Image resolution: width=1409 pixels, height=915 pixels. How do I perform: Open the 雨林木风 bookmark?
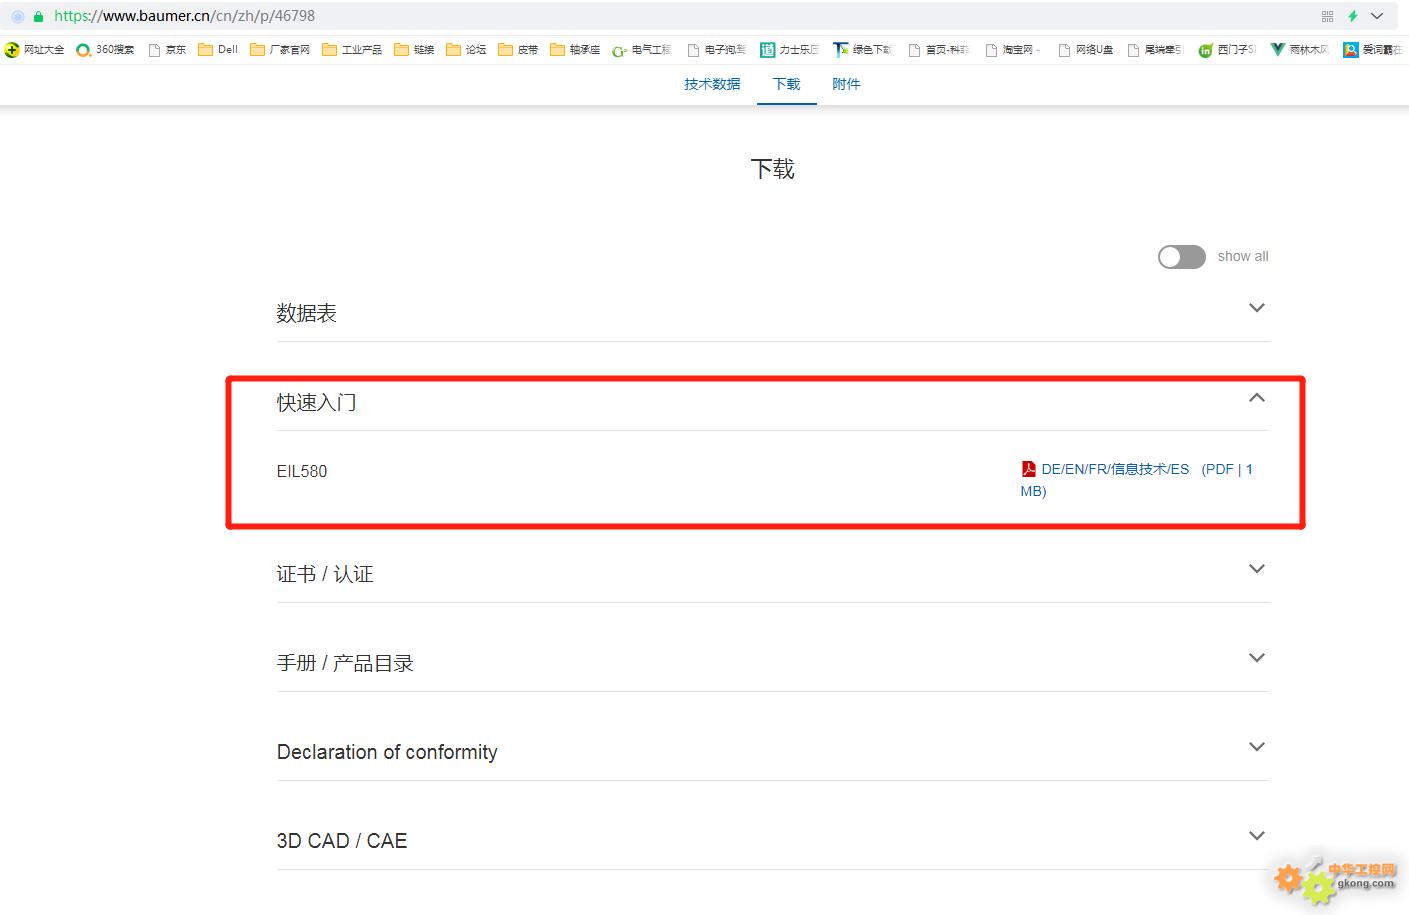tap(1300, 49)
